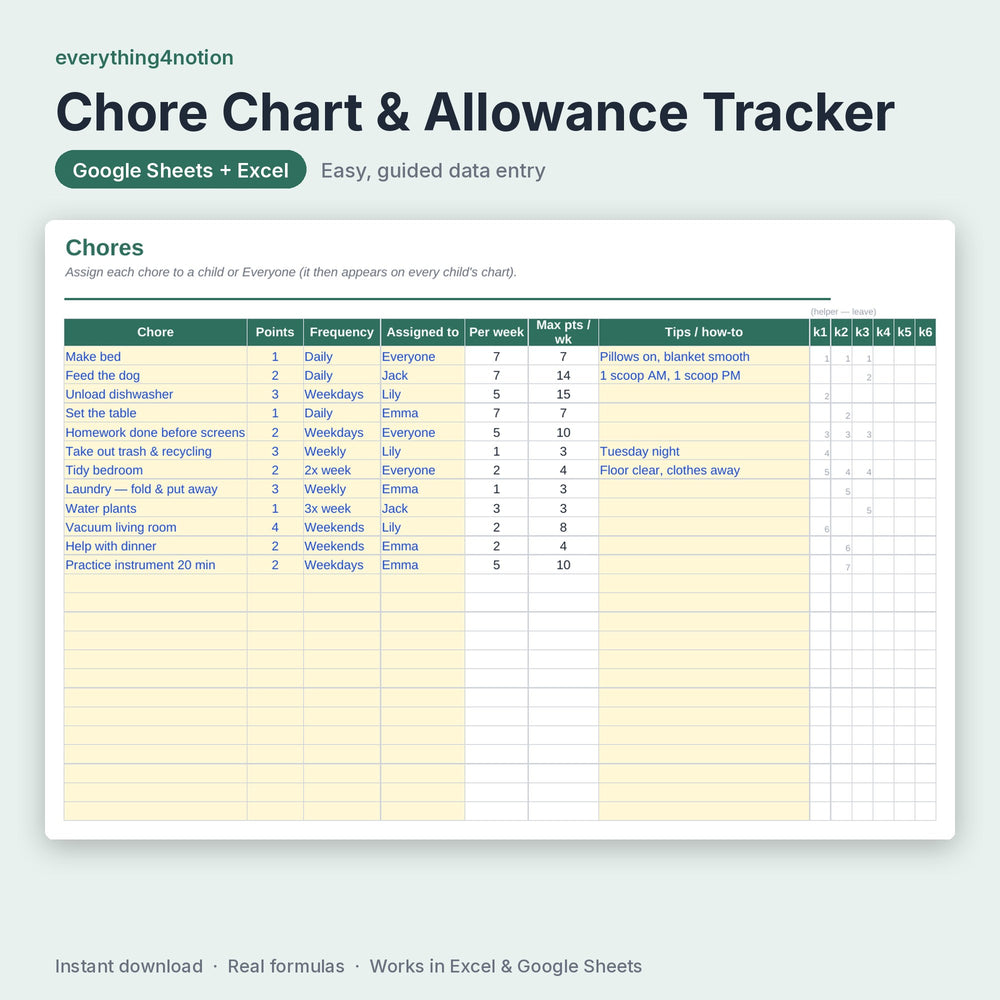Viewport: 1000px width, 1000px height.
Task: Click the k4 helper column header
Action: [x=883, y=332]
